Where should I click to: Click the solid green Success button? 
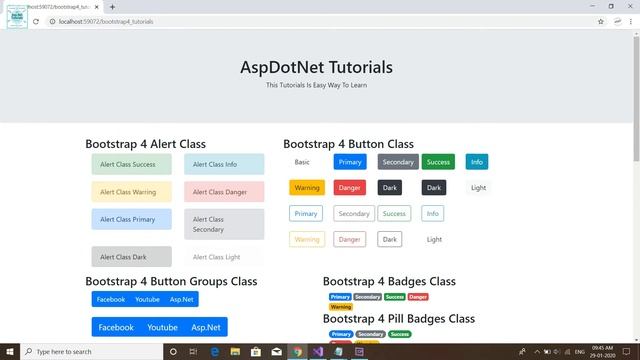click(x=438, y=162)
